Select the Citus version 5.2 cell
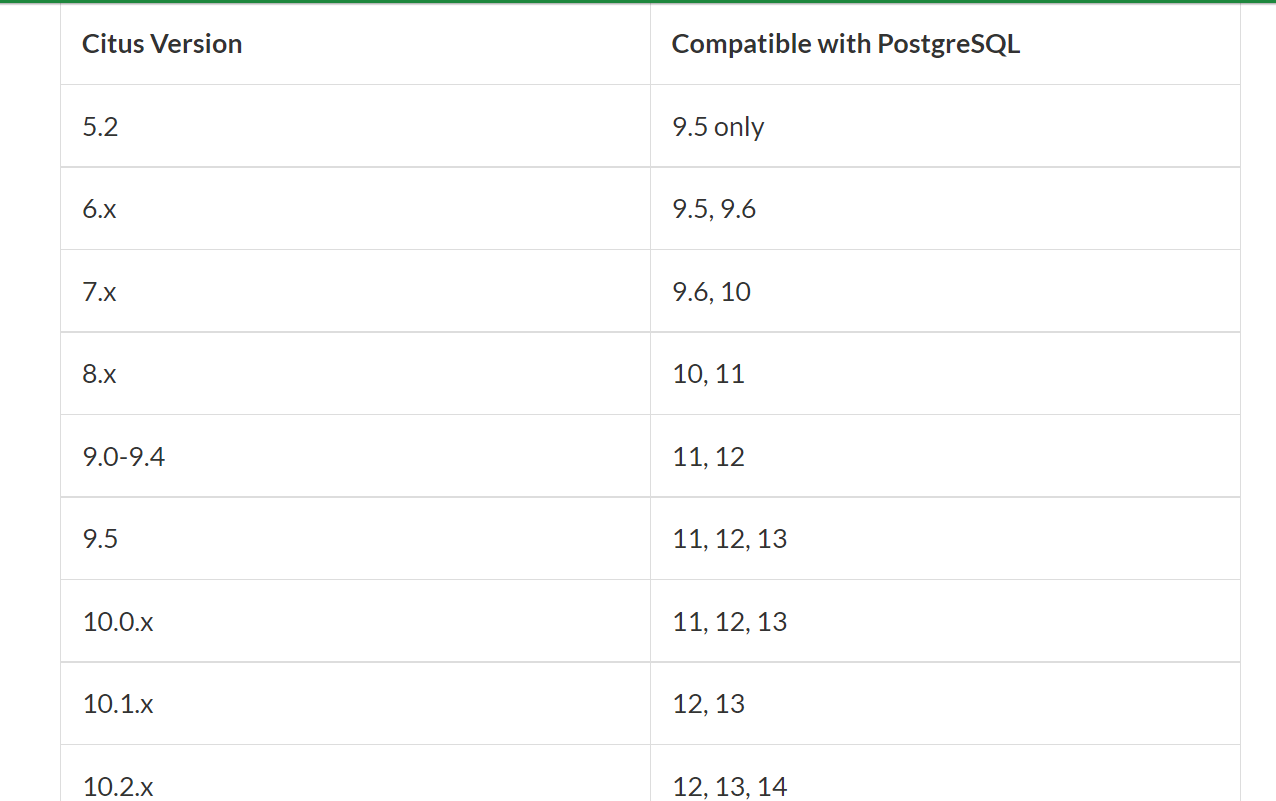Viewport: 1276px width, 801px height. point(101,127)
